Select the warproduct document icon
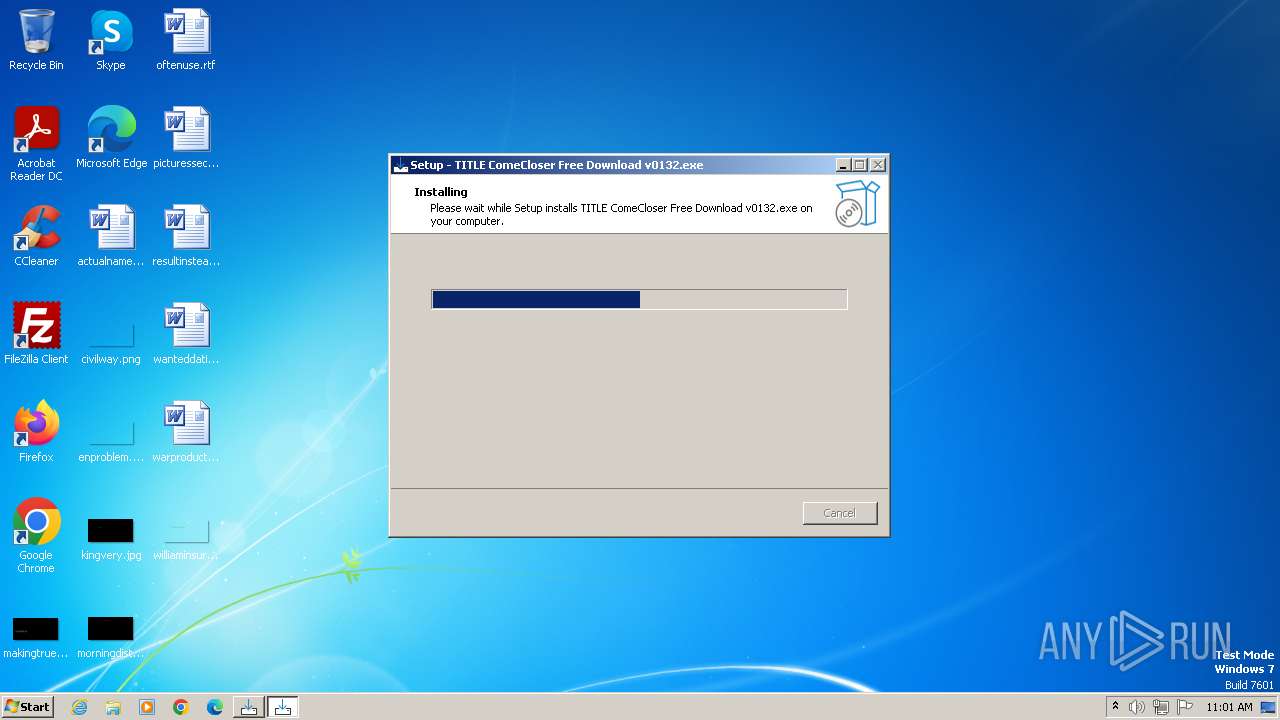Screen dimensions: 1280x720 186,432
